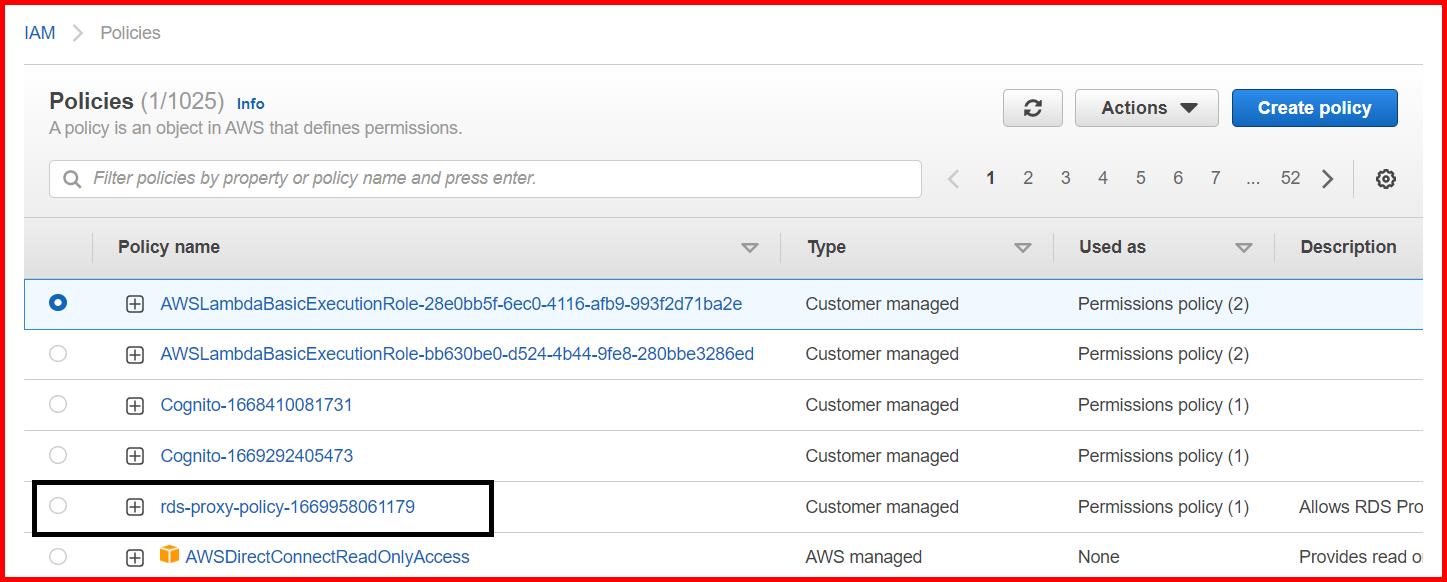Navigate to IAM via breadcrumb
The image size is (1447, 582).
38,31
